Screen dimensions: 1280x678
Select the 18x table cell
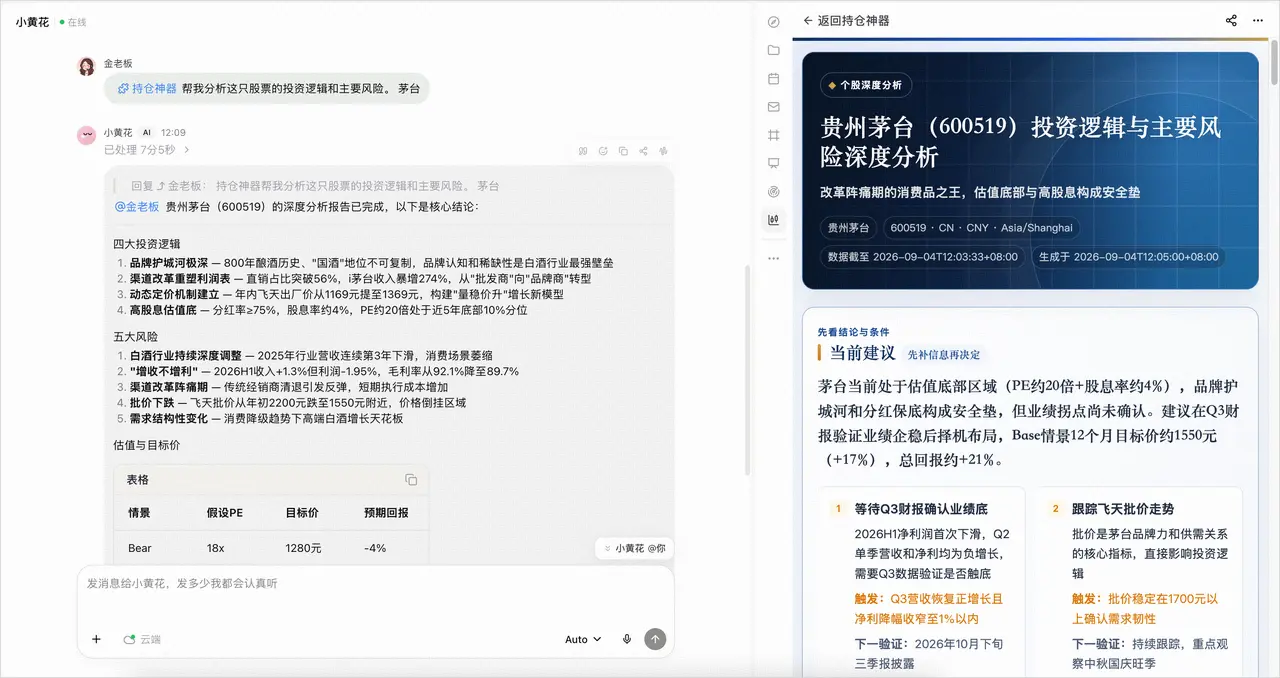pyautogui.click(x=215, y=548)
